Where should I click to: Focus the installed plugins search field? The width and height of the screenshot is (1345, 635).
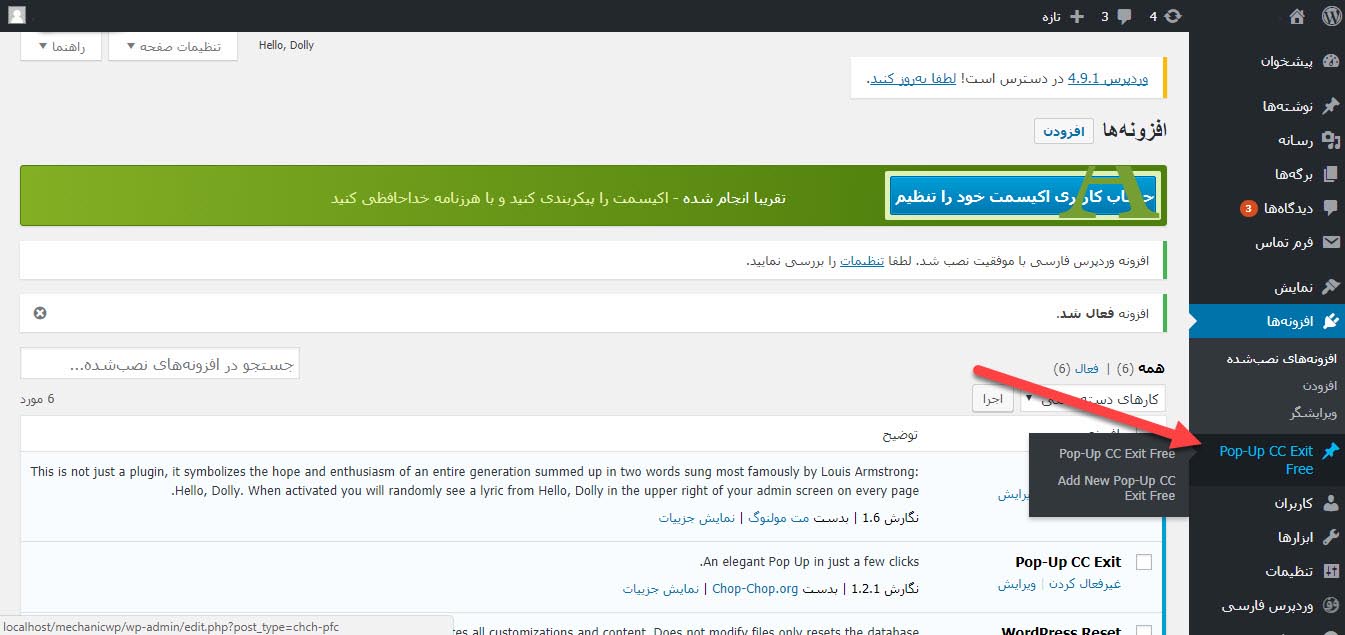pyautogui.click(x=160, y=364)
